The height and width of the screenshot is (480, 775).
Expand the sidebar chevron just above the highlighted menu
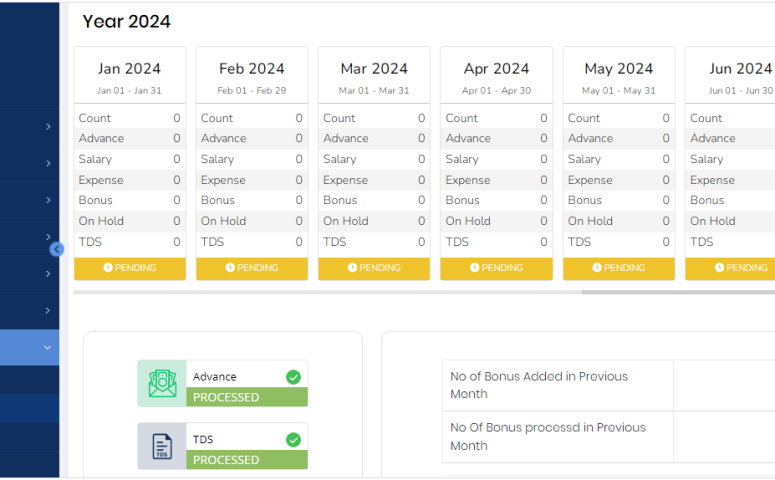(x=47, y=311)
